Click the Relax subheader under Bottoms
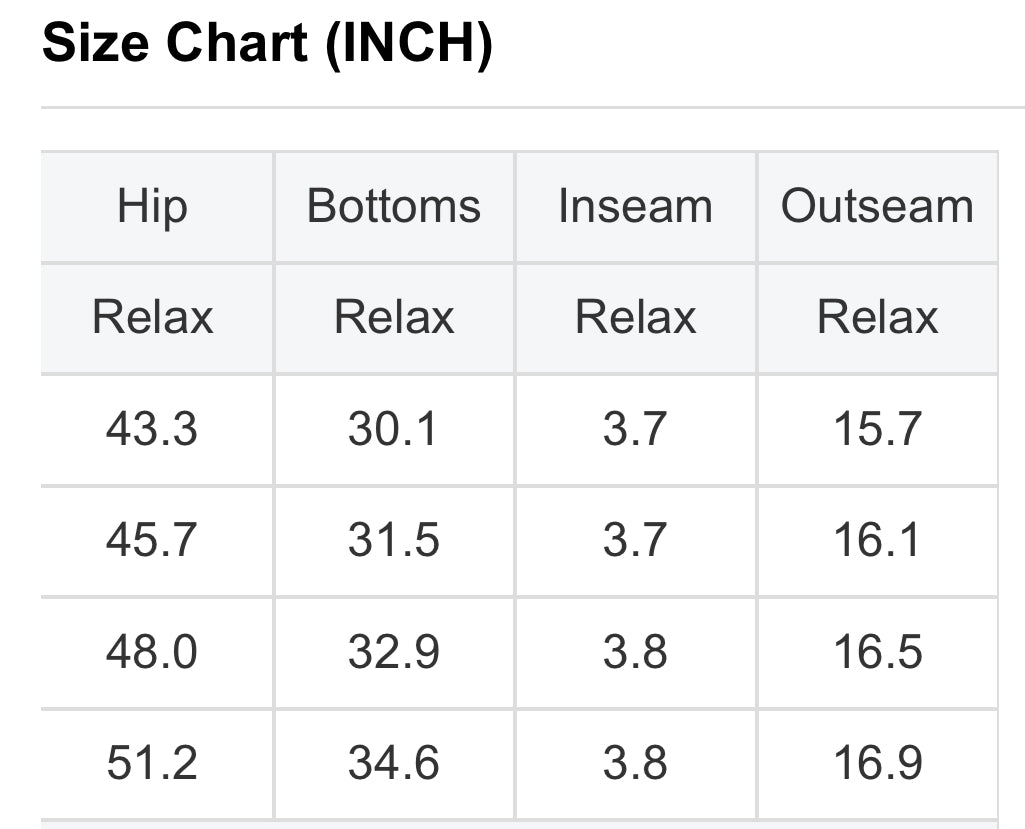The height and width of the screenshot is (829, 1025). coord(394,318)
